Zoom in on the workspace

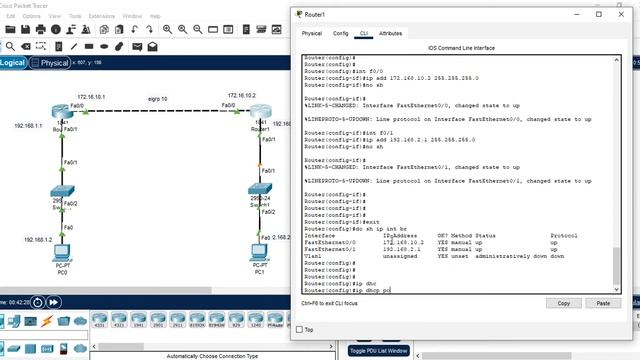167,29
